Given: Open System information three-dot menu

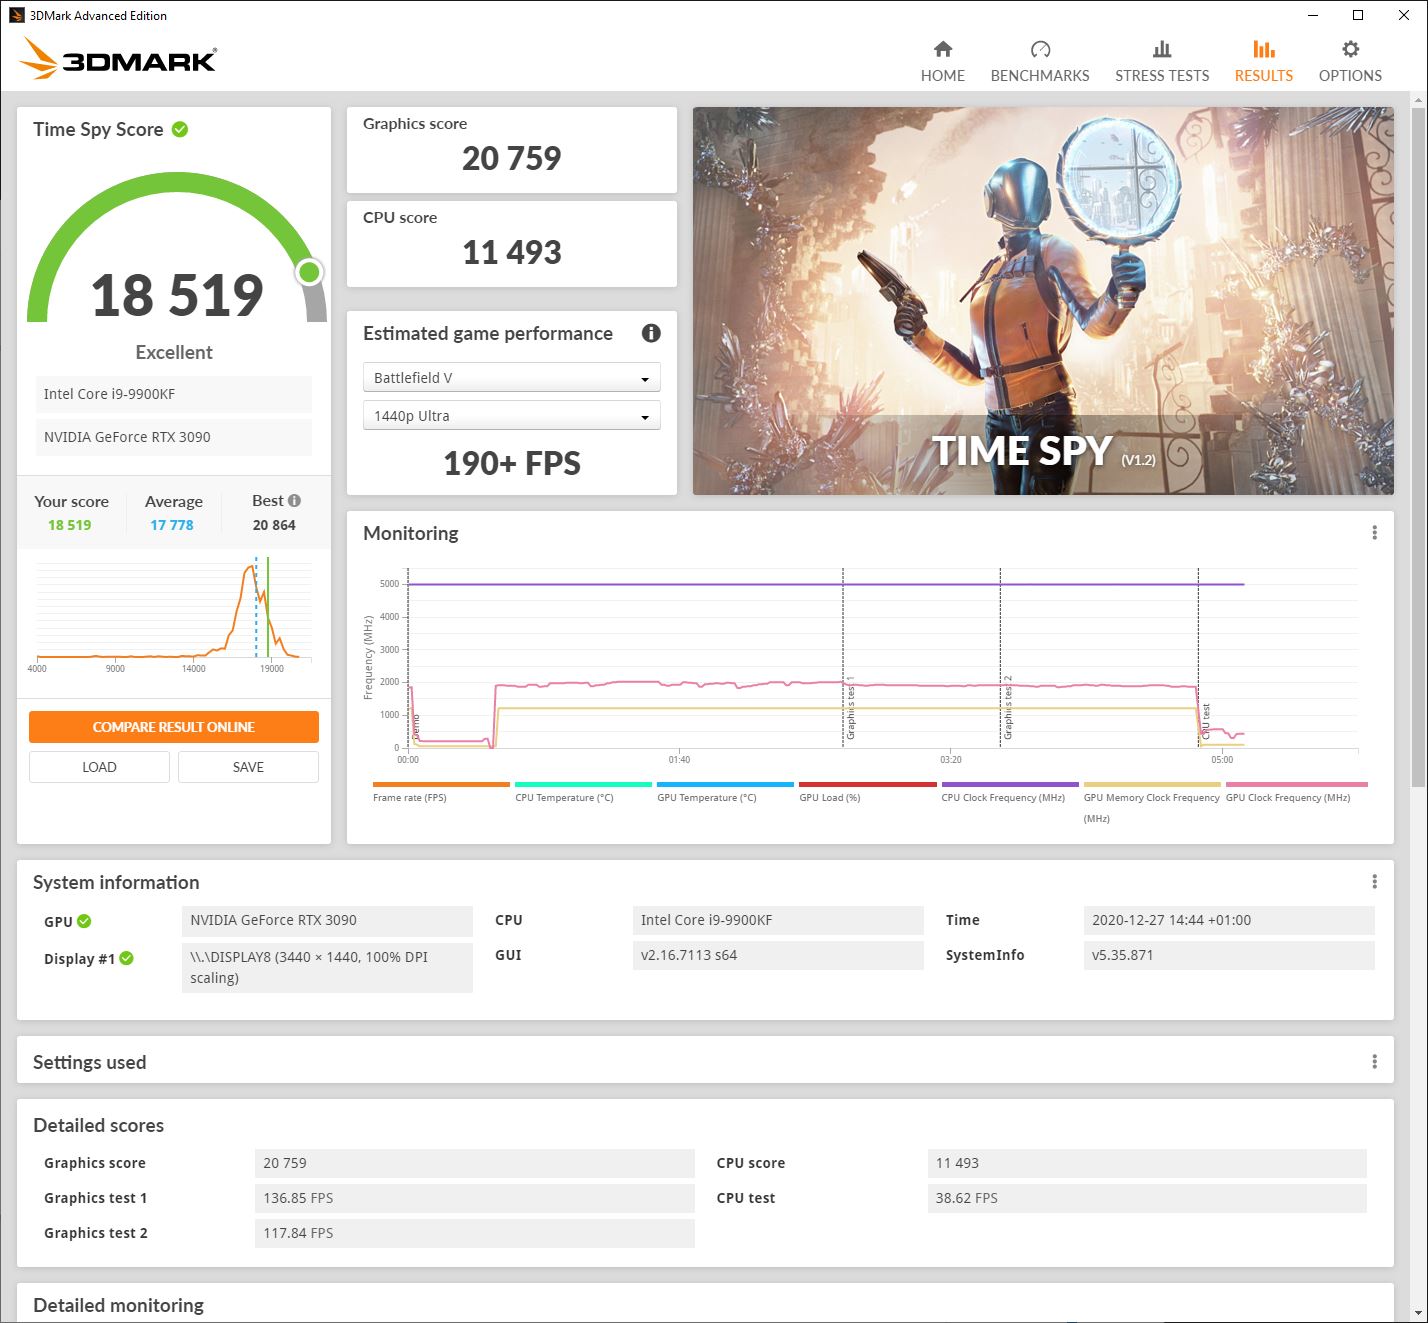Looking at the screenshot, I should 1375,881.
